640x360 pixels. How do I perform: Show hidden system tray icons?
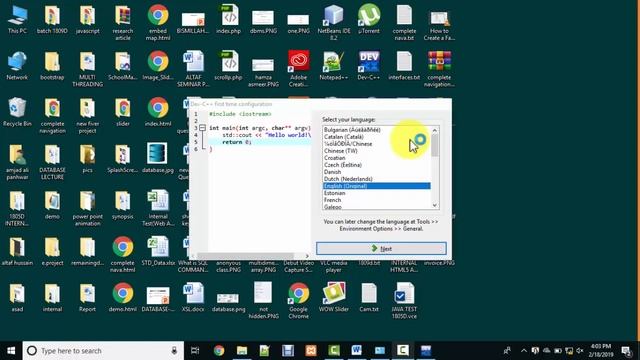(524, 351)
